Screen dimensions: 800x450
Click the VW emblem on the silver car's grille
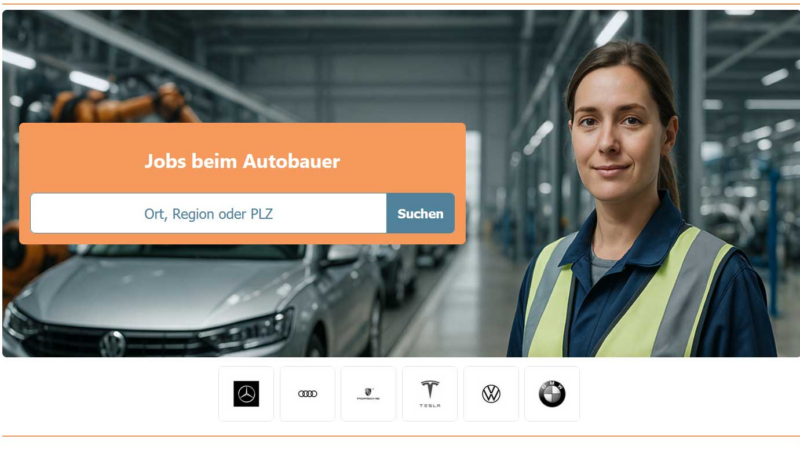tap(112, 343)
